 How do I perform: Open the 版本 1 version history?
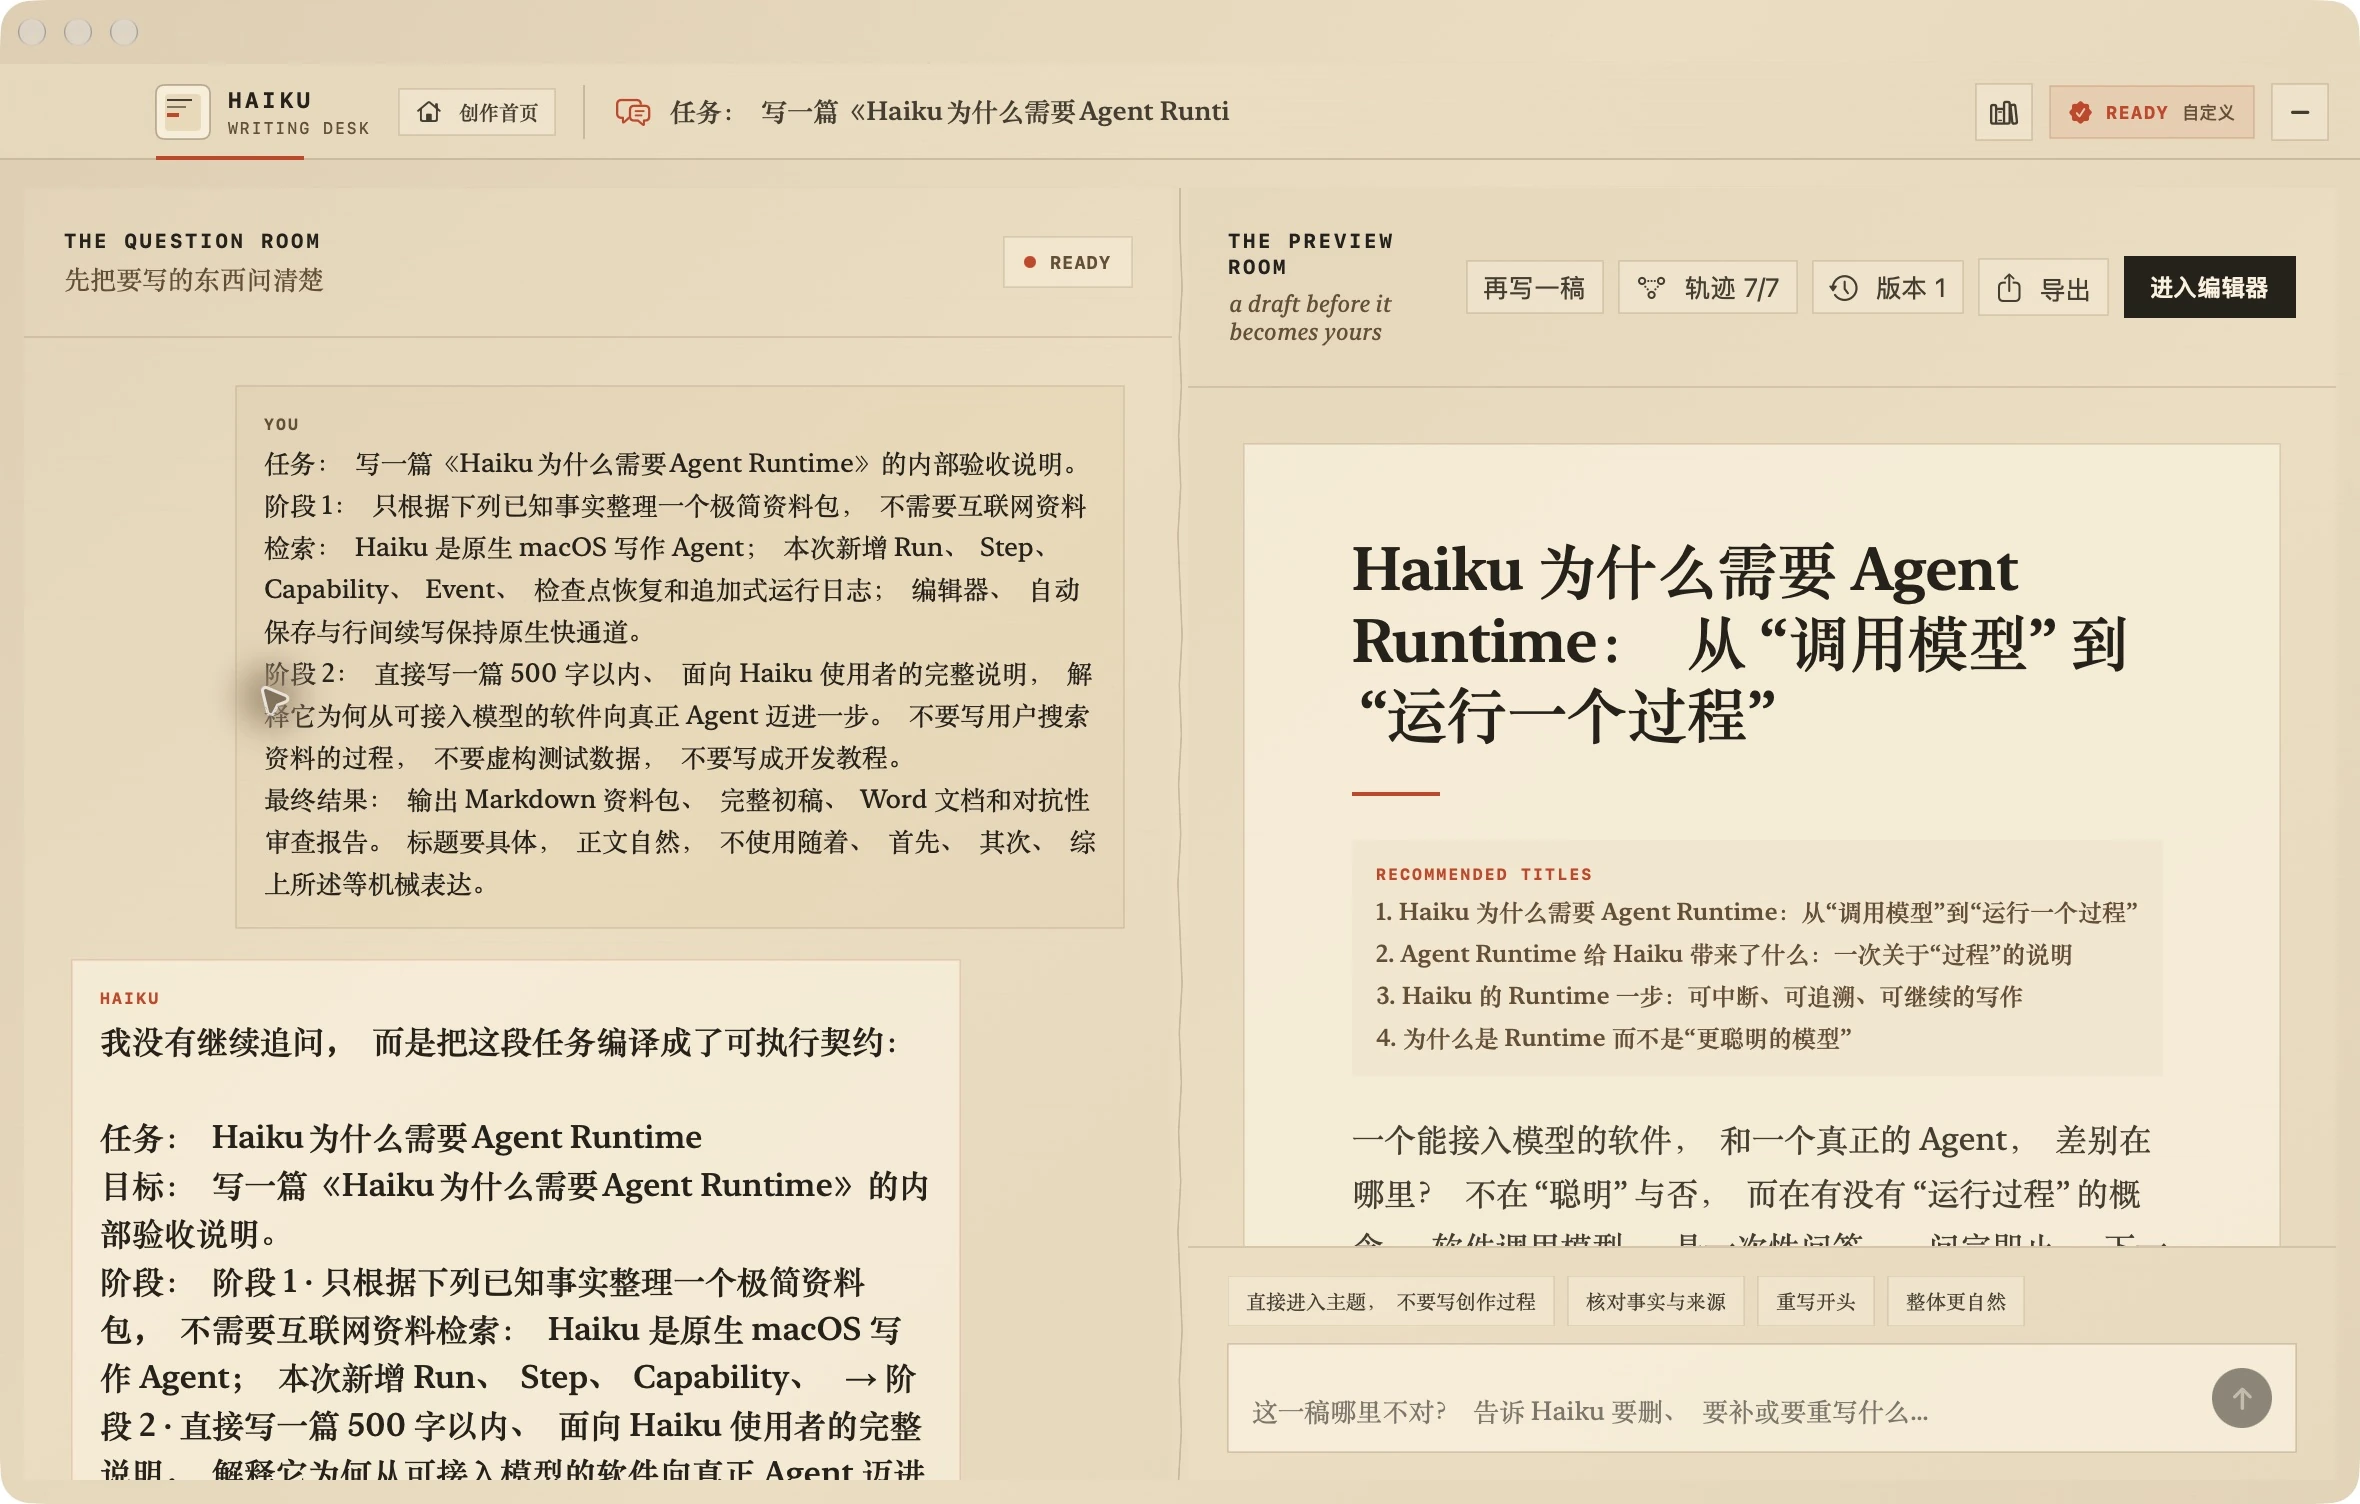[1888, 288]
